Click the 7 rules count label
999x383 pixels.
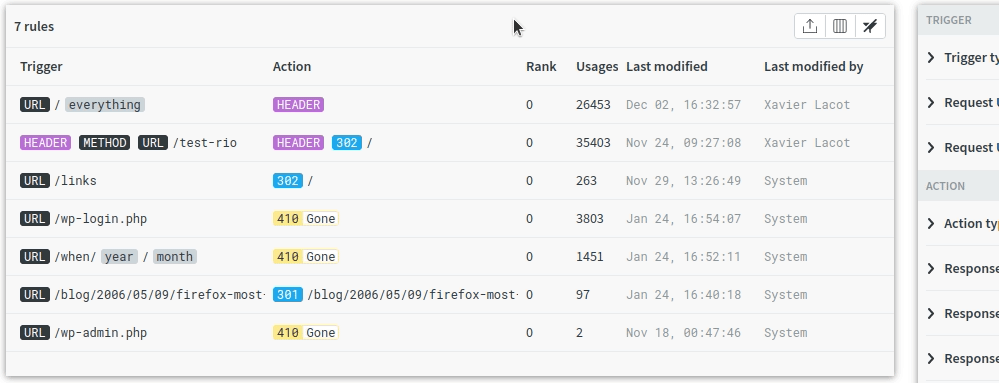tap(34, 26)
